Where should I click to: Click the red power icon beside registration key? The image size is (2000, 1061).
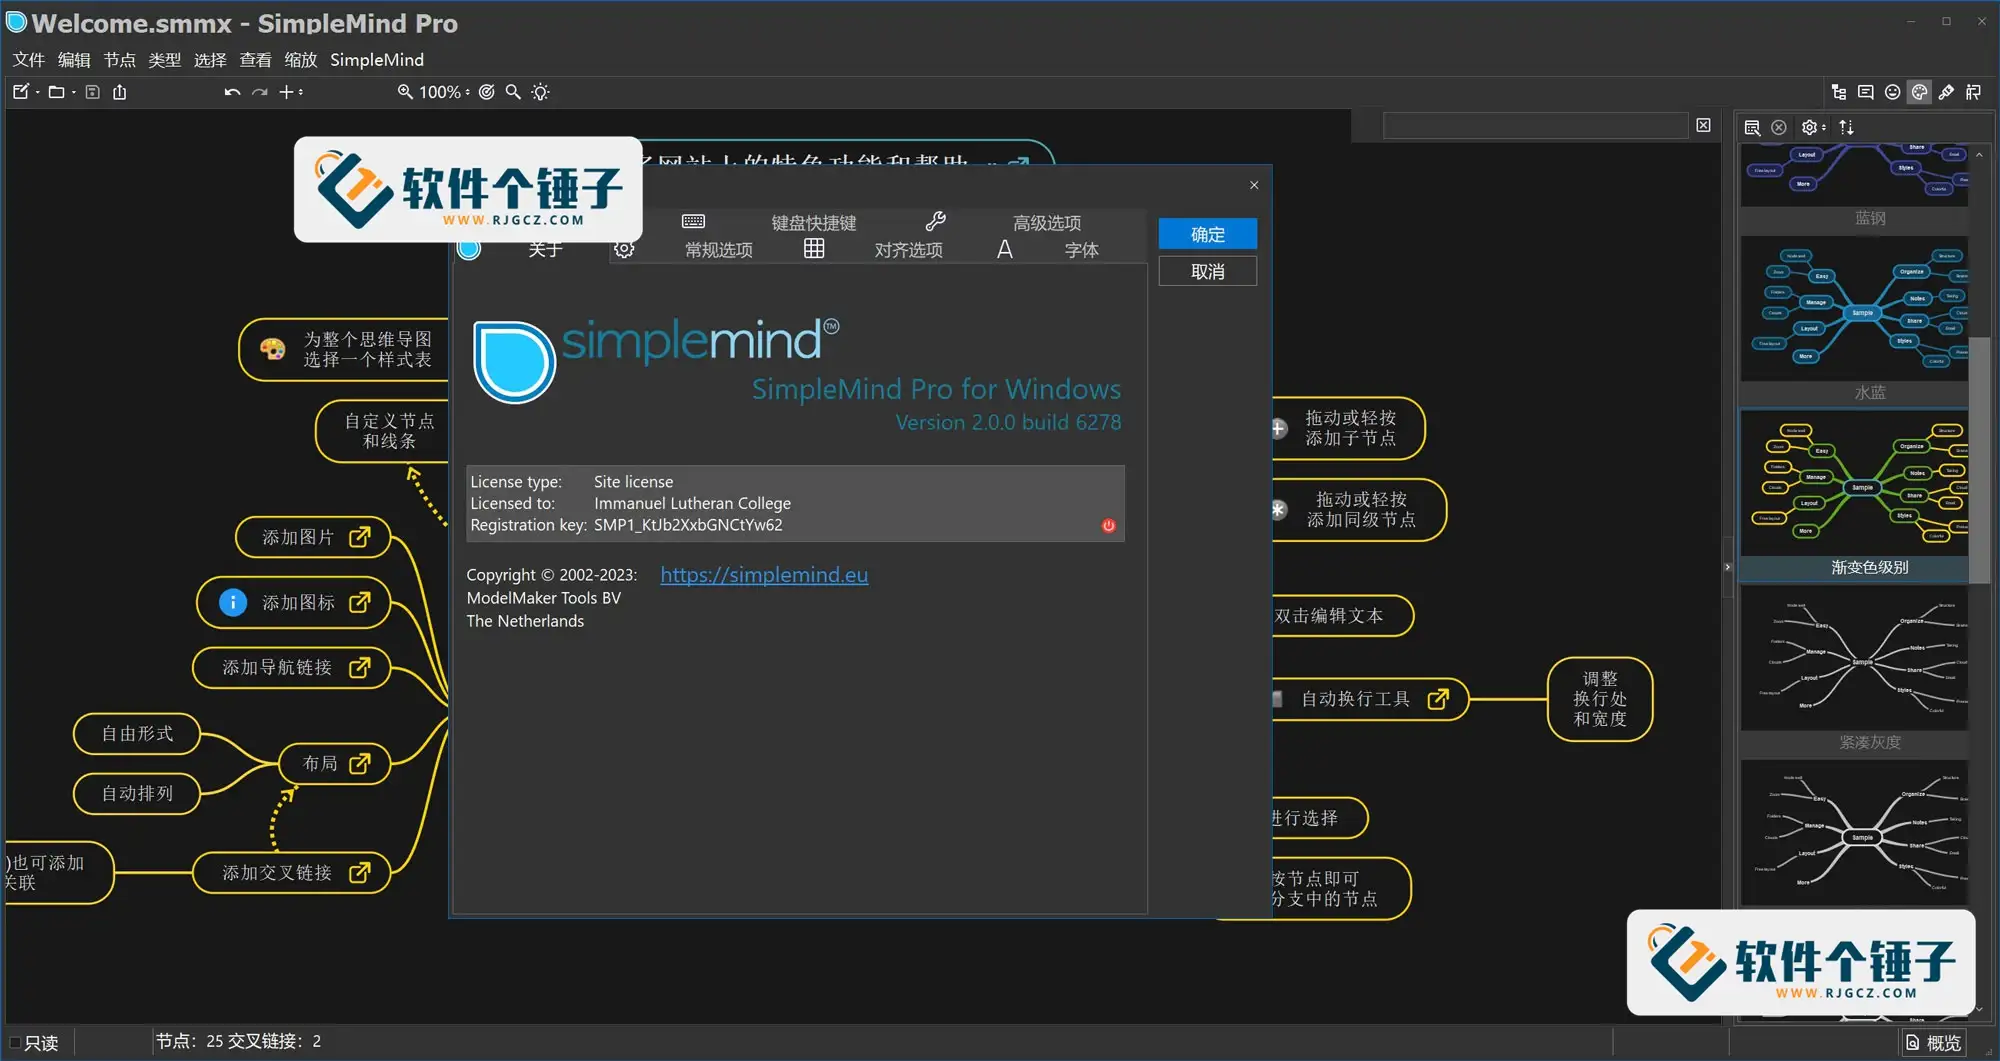[1108, 526]
